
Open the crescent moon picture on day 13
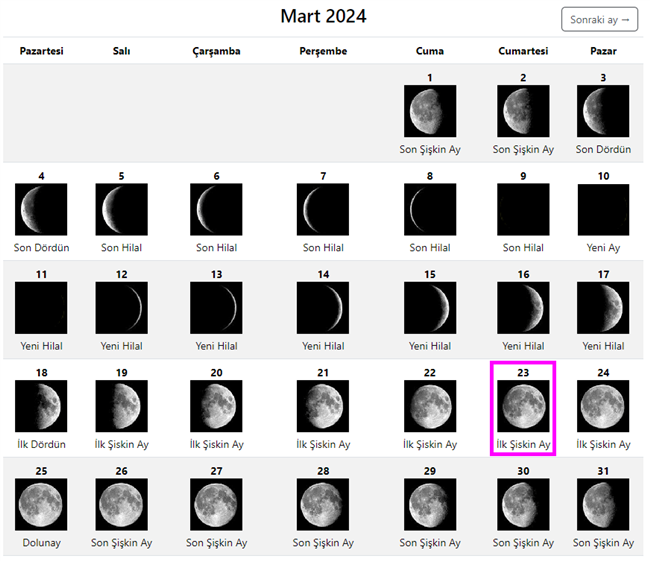tap(216, 308)
